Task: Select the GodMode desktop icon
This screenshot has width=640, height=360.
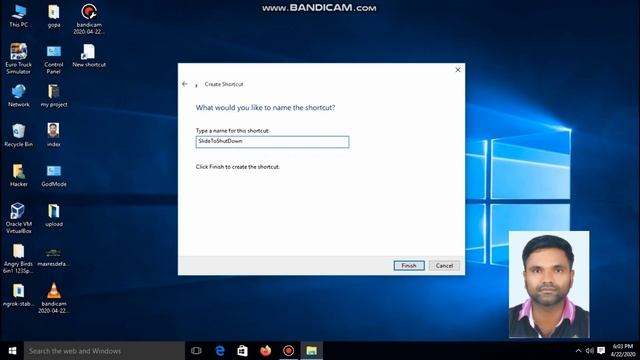Action: pos(54,175)
